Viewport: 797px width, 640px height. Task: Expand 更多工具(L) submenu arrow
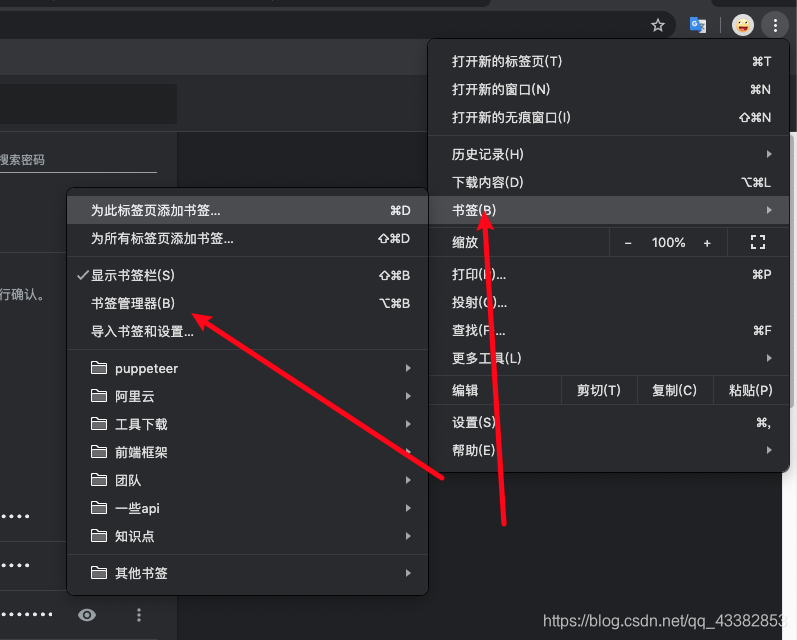pyautogui.click(x=769, y=358)
